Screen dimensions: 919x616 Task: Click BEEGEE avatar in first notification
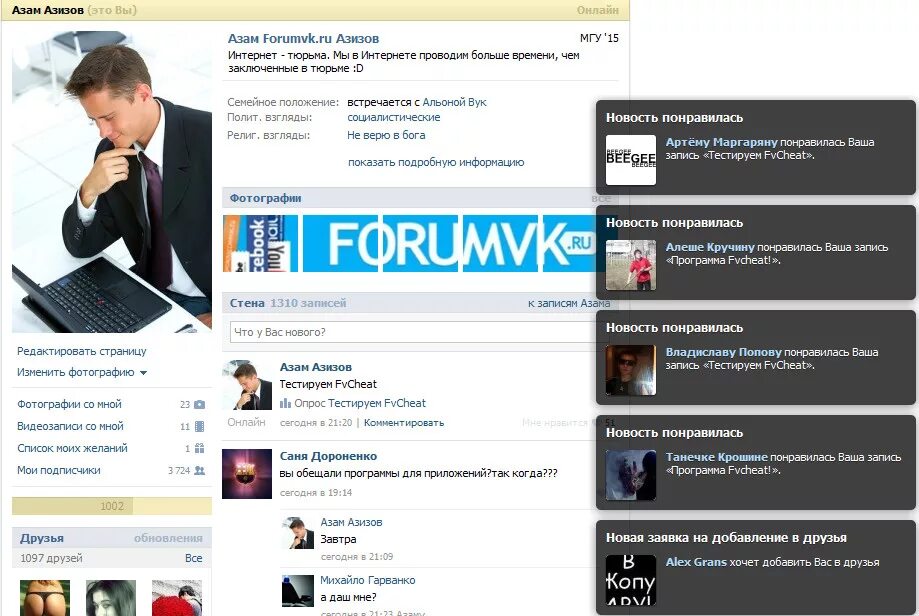tap(631, 160)
